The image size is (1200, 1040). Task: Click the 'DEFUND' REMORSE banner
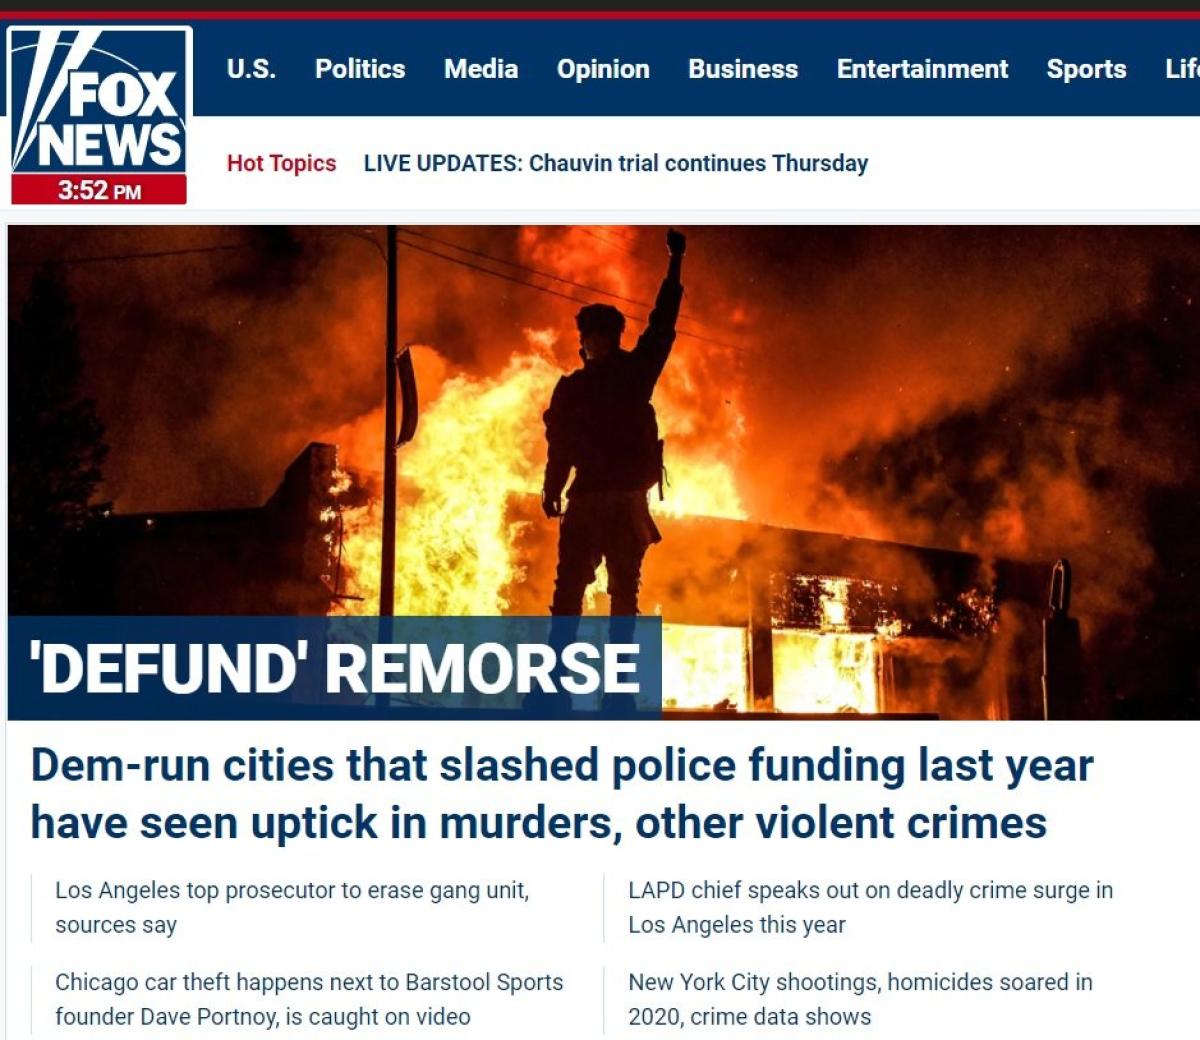(x=335, y=668)
